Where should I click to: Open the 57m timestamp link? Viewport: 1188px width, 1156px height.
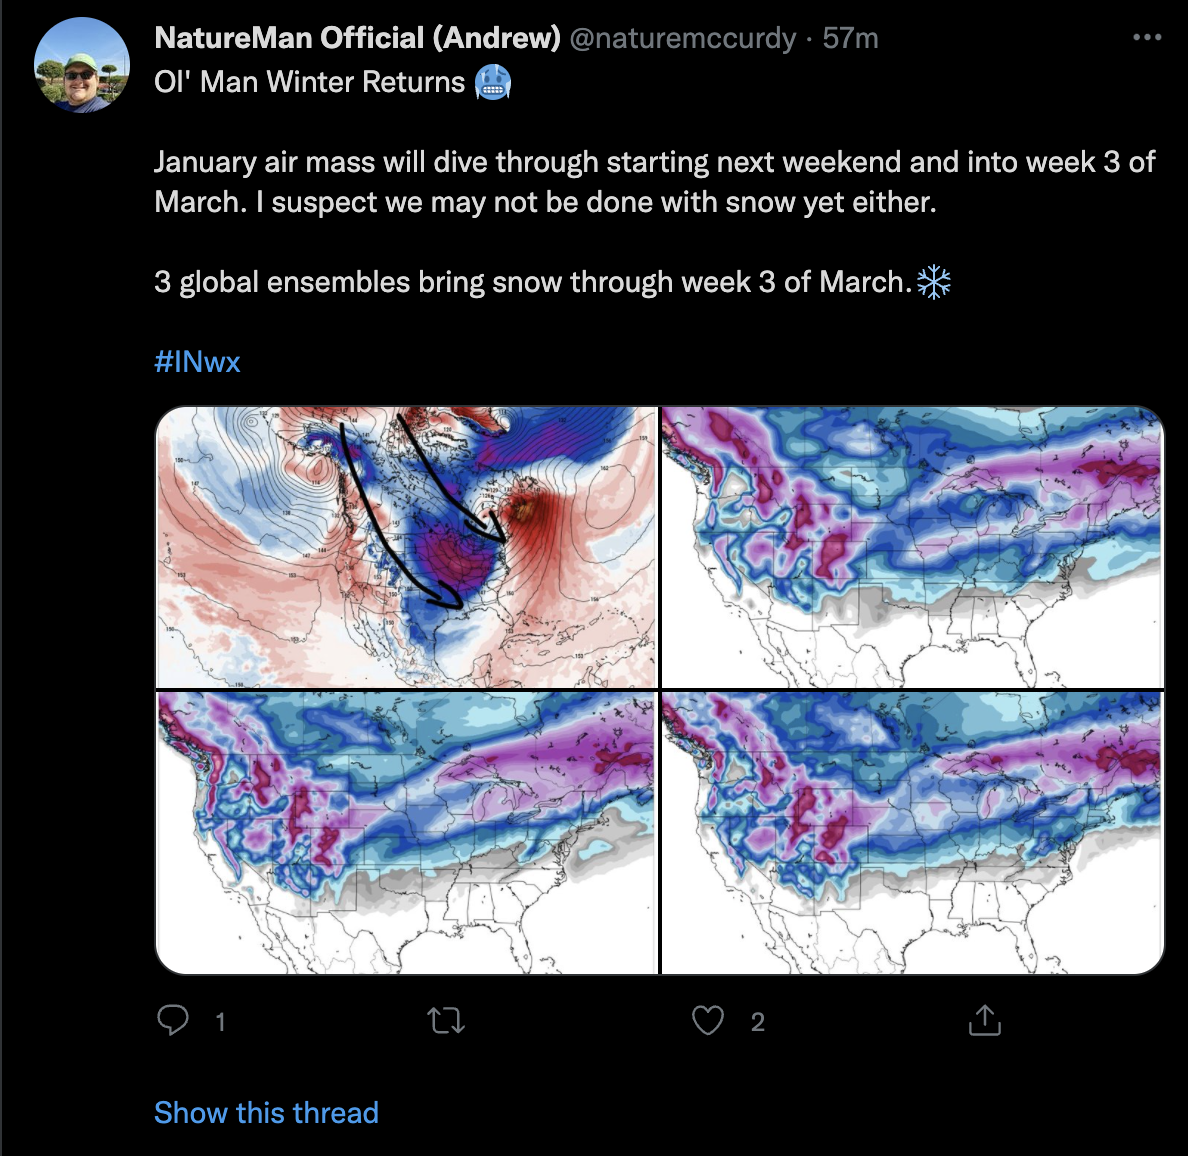(x=850, y=37)
